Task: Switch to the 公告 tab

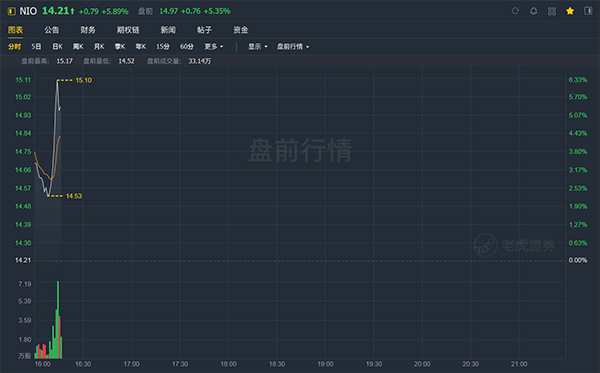Action: pos(51,30)
